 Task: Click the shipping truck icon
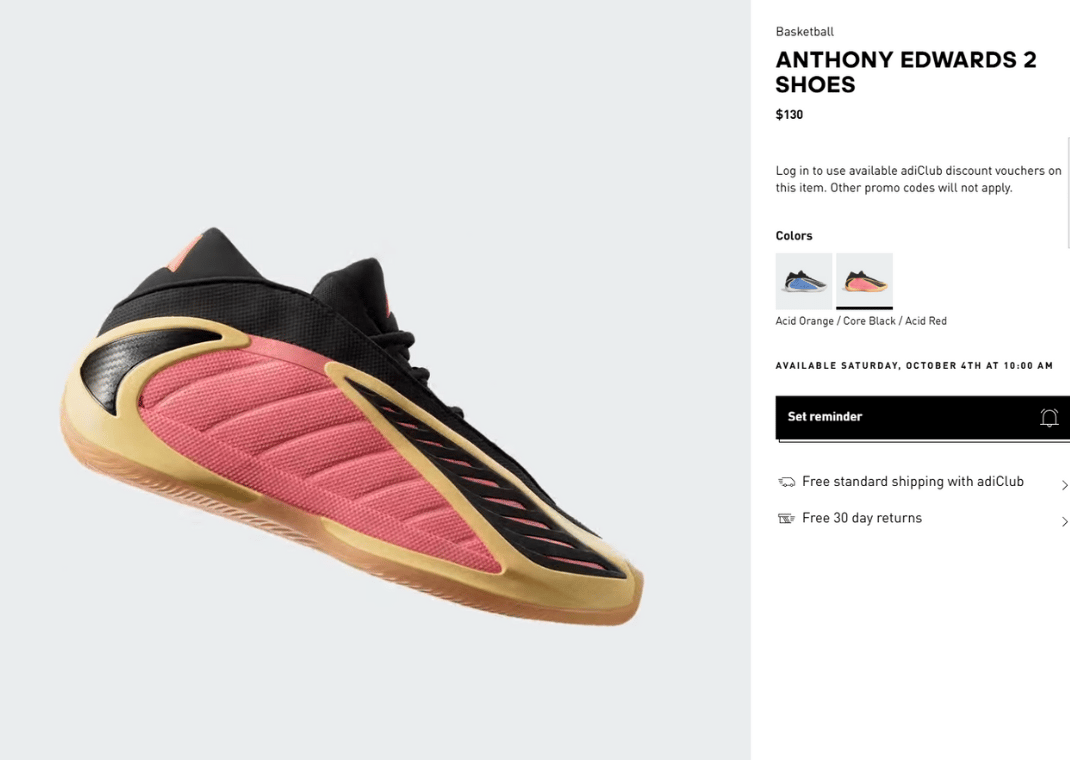click(x=787, y=482)
